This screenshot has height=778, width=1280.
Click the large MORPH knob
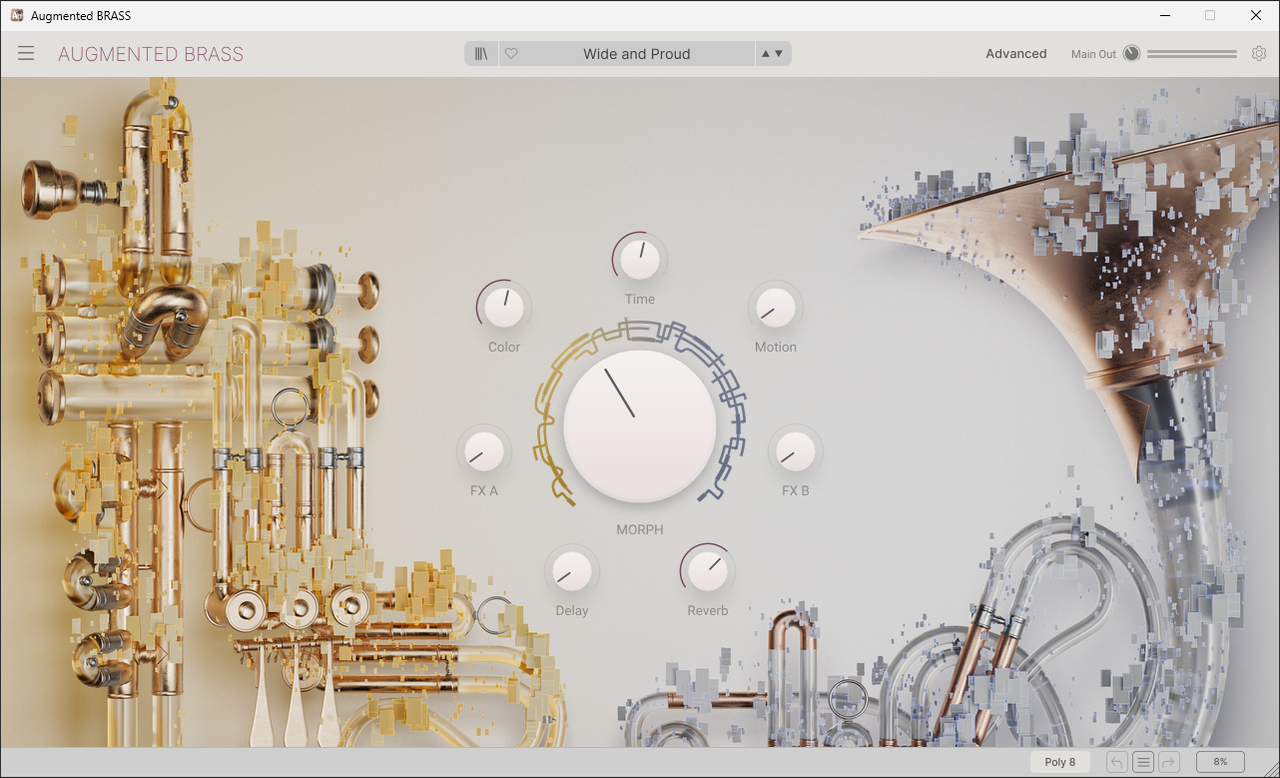coord(640,426)
